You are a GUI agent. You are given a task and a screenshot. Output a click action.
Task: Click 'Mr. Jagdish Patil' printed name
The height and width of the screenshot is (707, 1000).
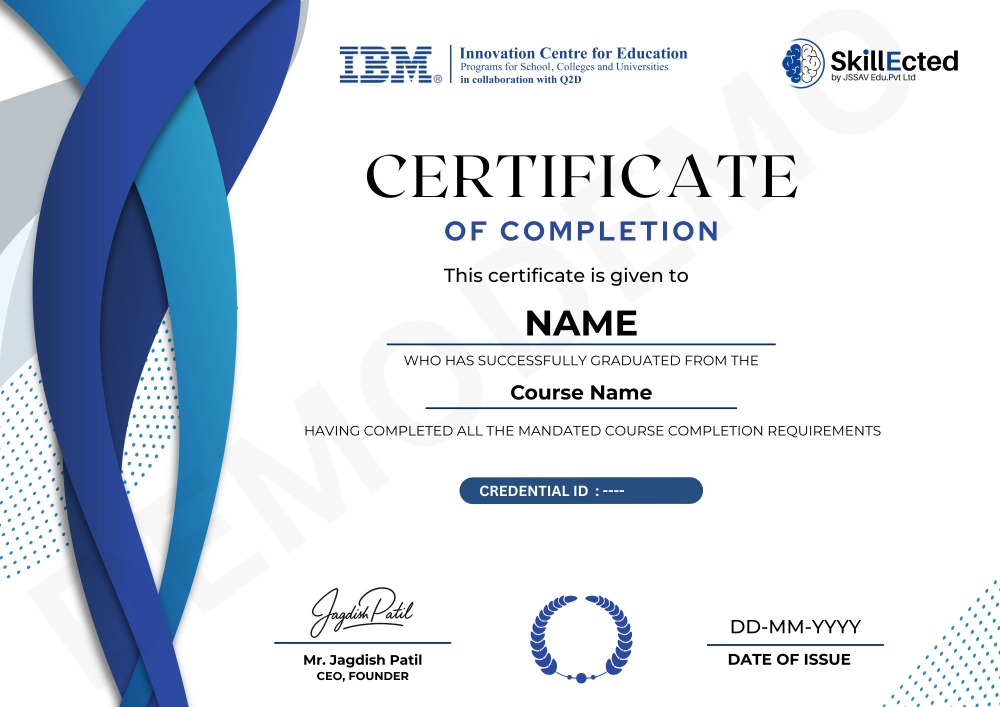tap(362, 660)
